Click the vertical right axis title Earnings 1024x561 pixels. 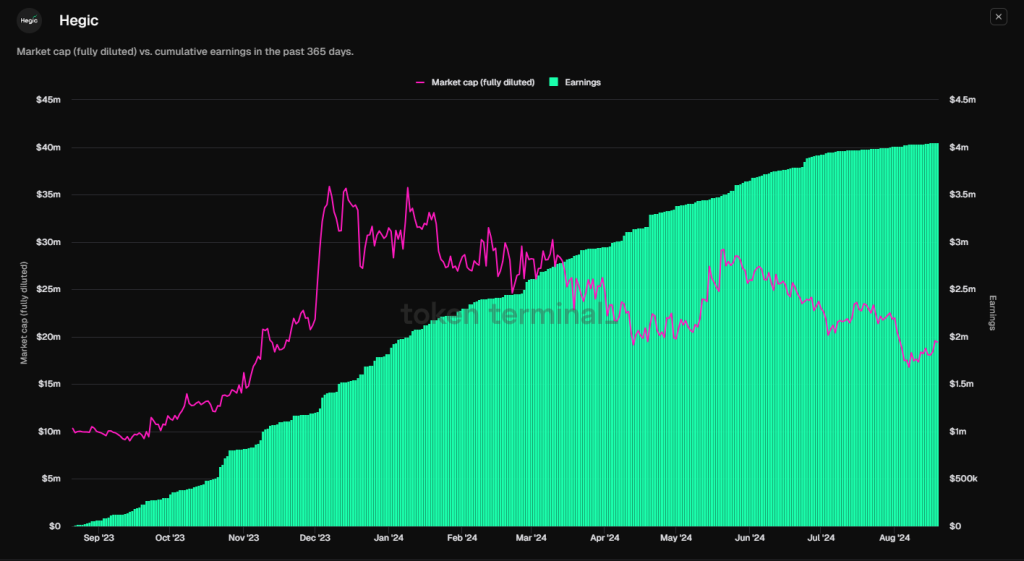(x=993, y=312)
